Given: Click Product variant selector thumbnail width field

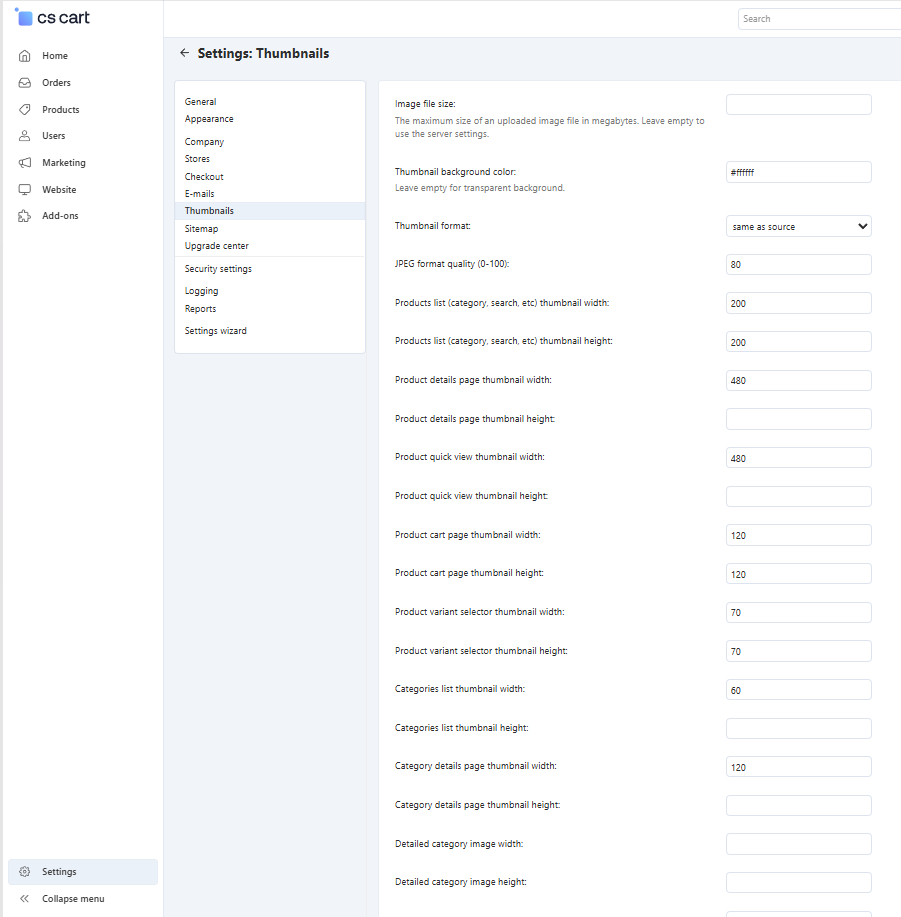Looking at the screenshot, I should point(799,612).
